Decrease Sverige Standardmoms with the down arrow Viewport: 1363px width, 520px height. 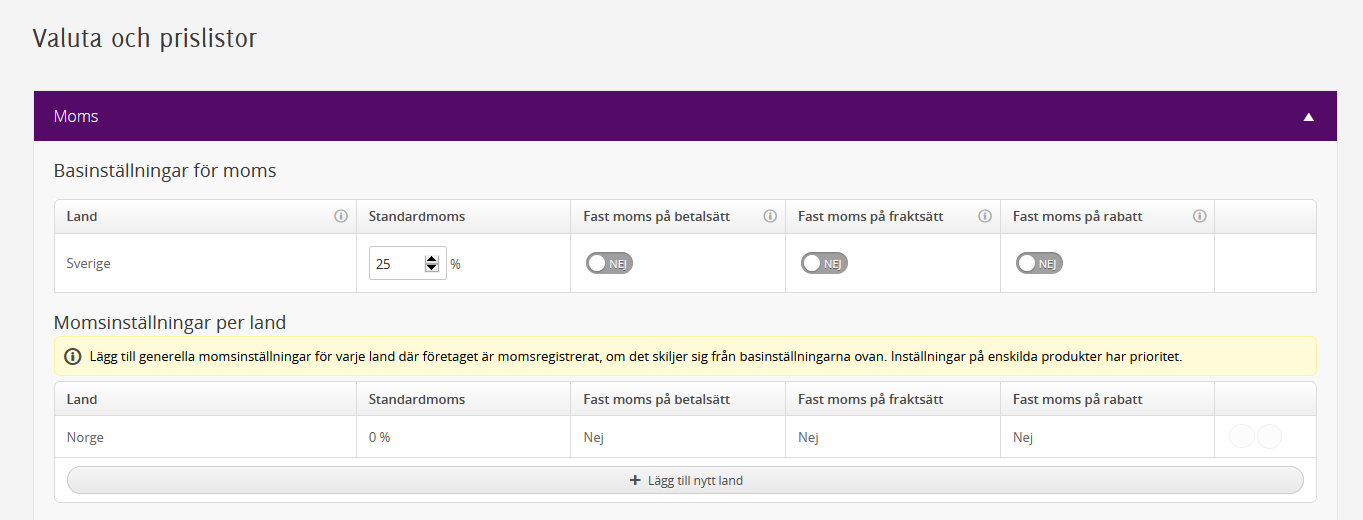432,268
